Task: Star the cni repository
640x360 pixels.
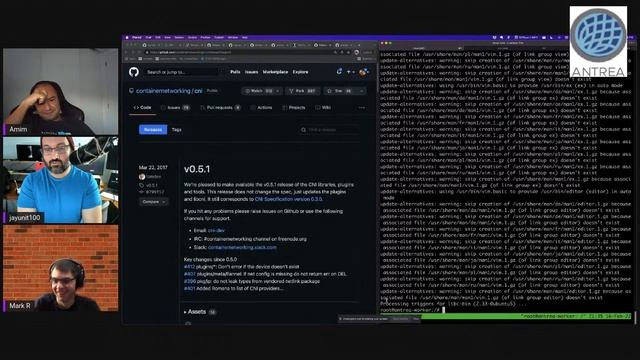Action: (x=341, y=91)
